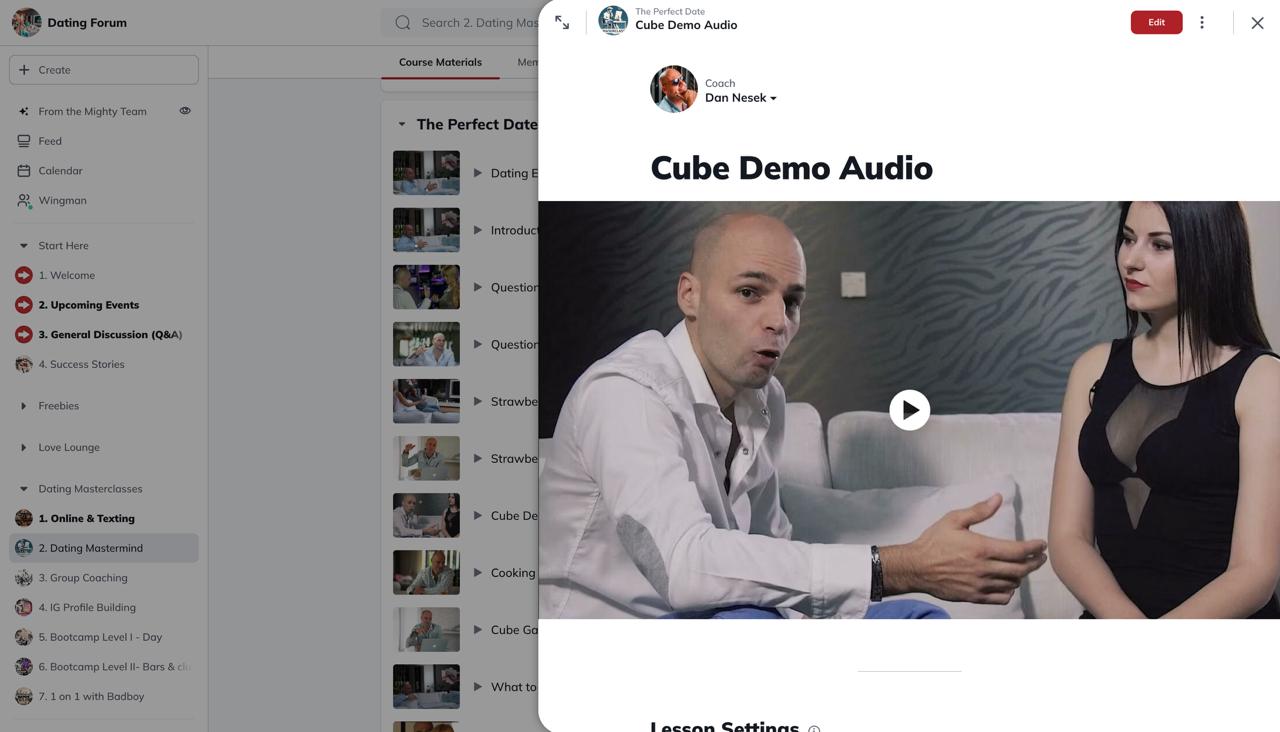
Task: Click the Bootcamp Level I space icon
Action: point(24,637)
